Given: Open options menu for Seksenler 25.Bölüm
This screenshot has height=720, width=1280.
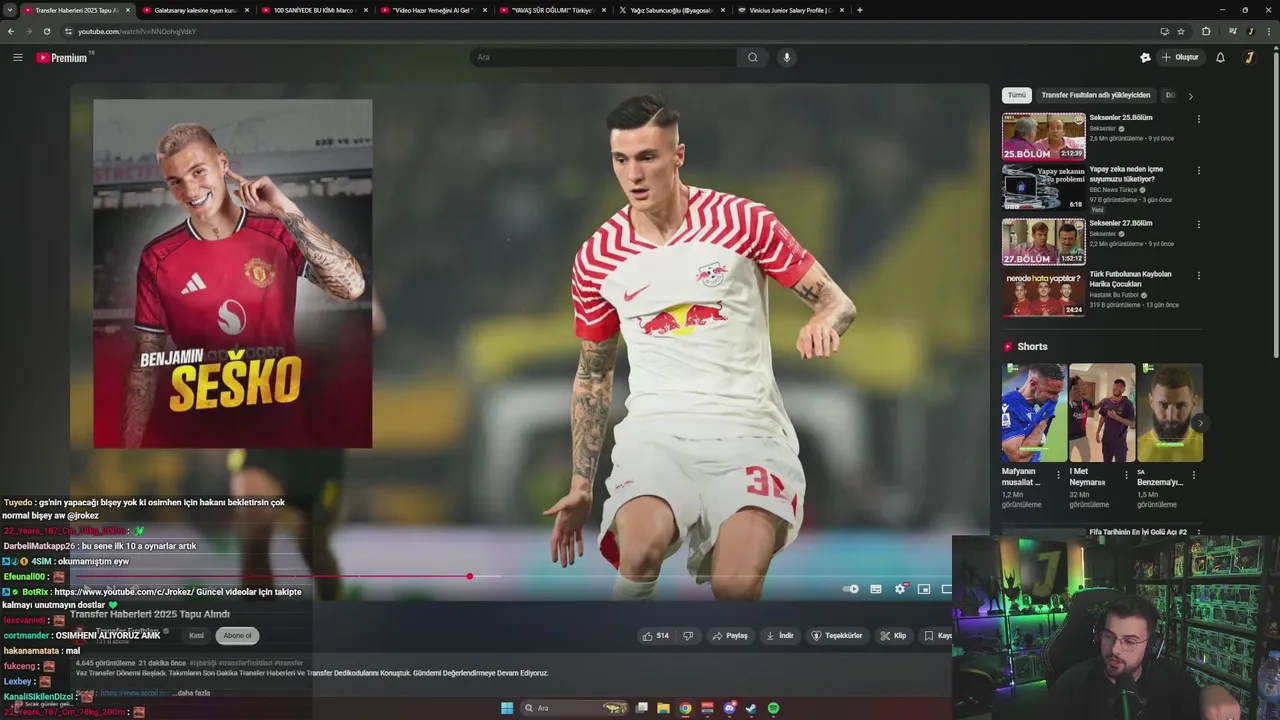Looking at the screenshot, I should (1198, 119).
